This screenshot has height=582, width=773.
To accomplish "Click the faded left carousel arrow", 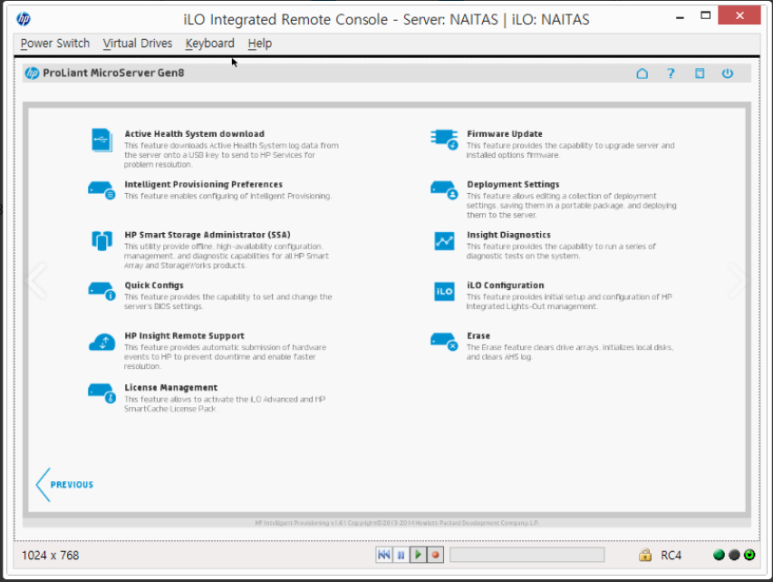I will (37, 280).
